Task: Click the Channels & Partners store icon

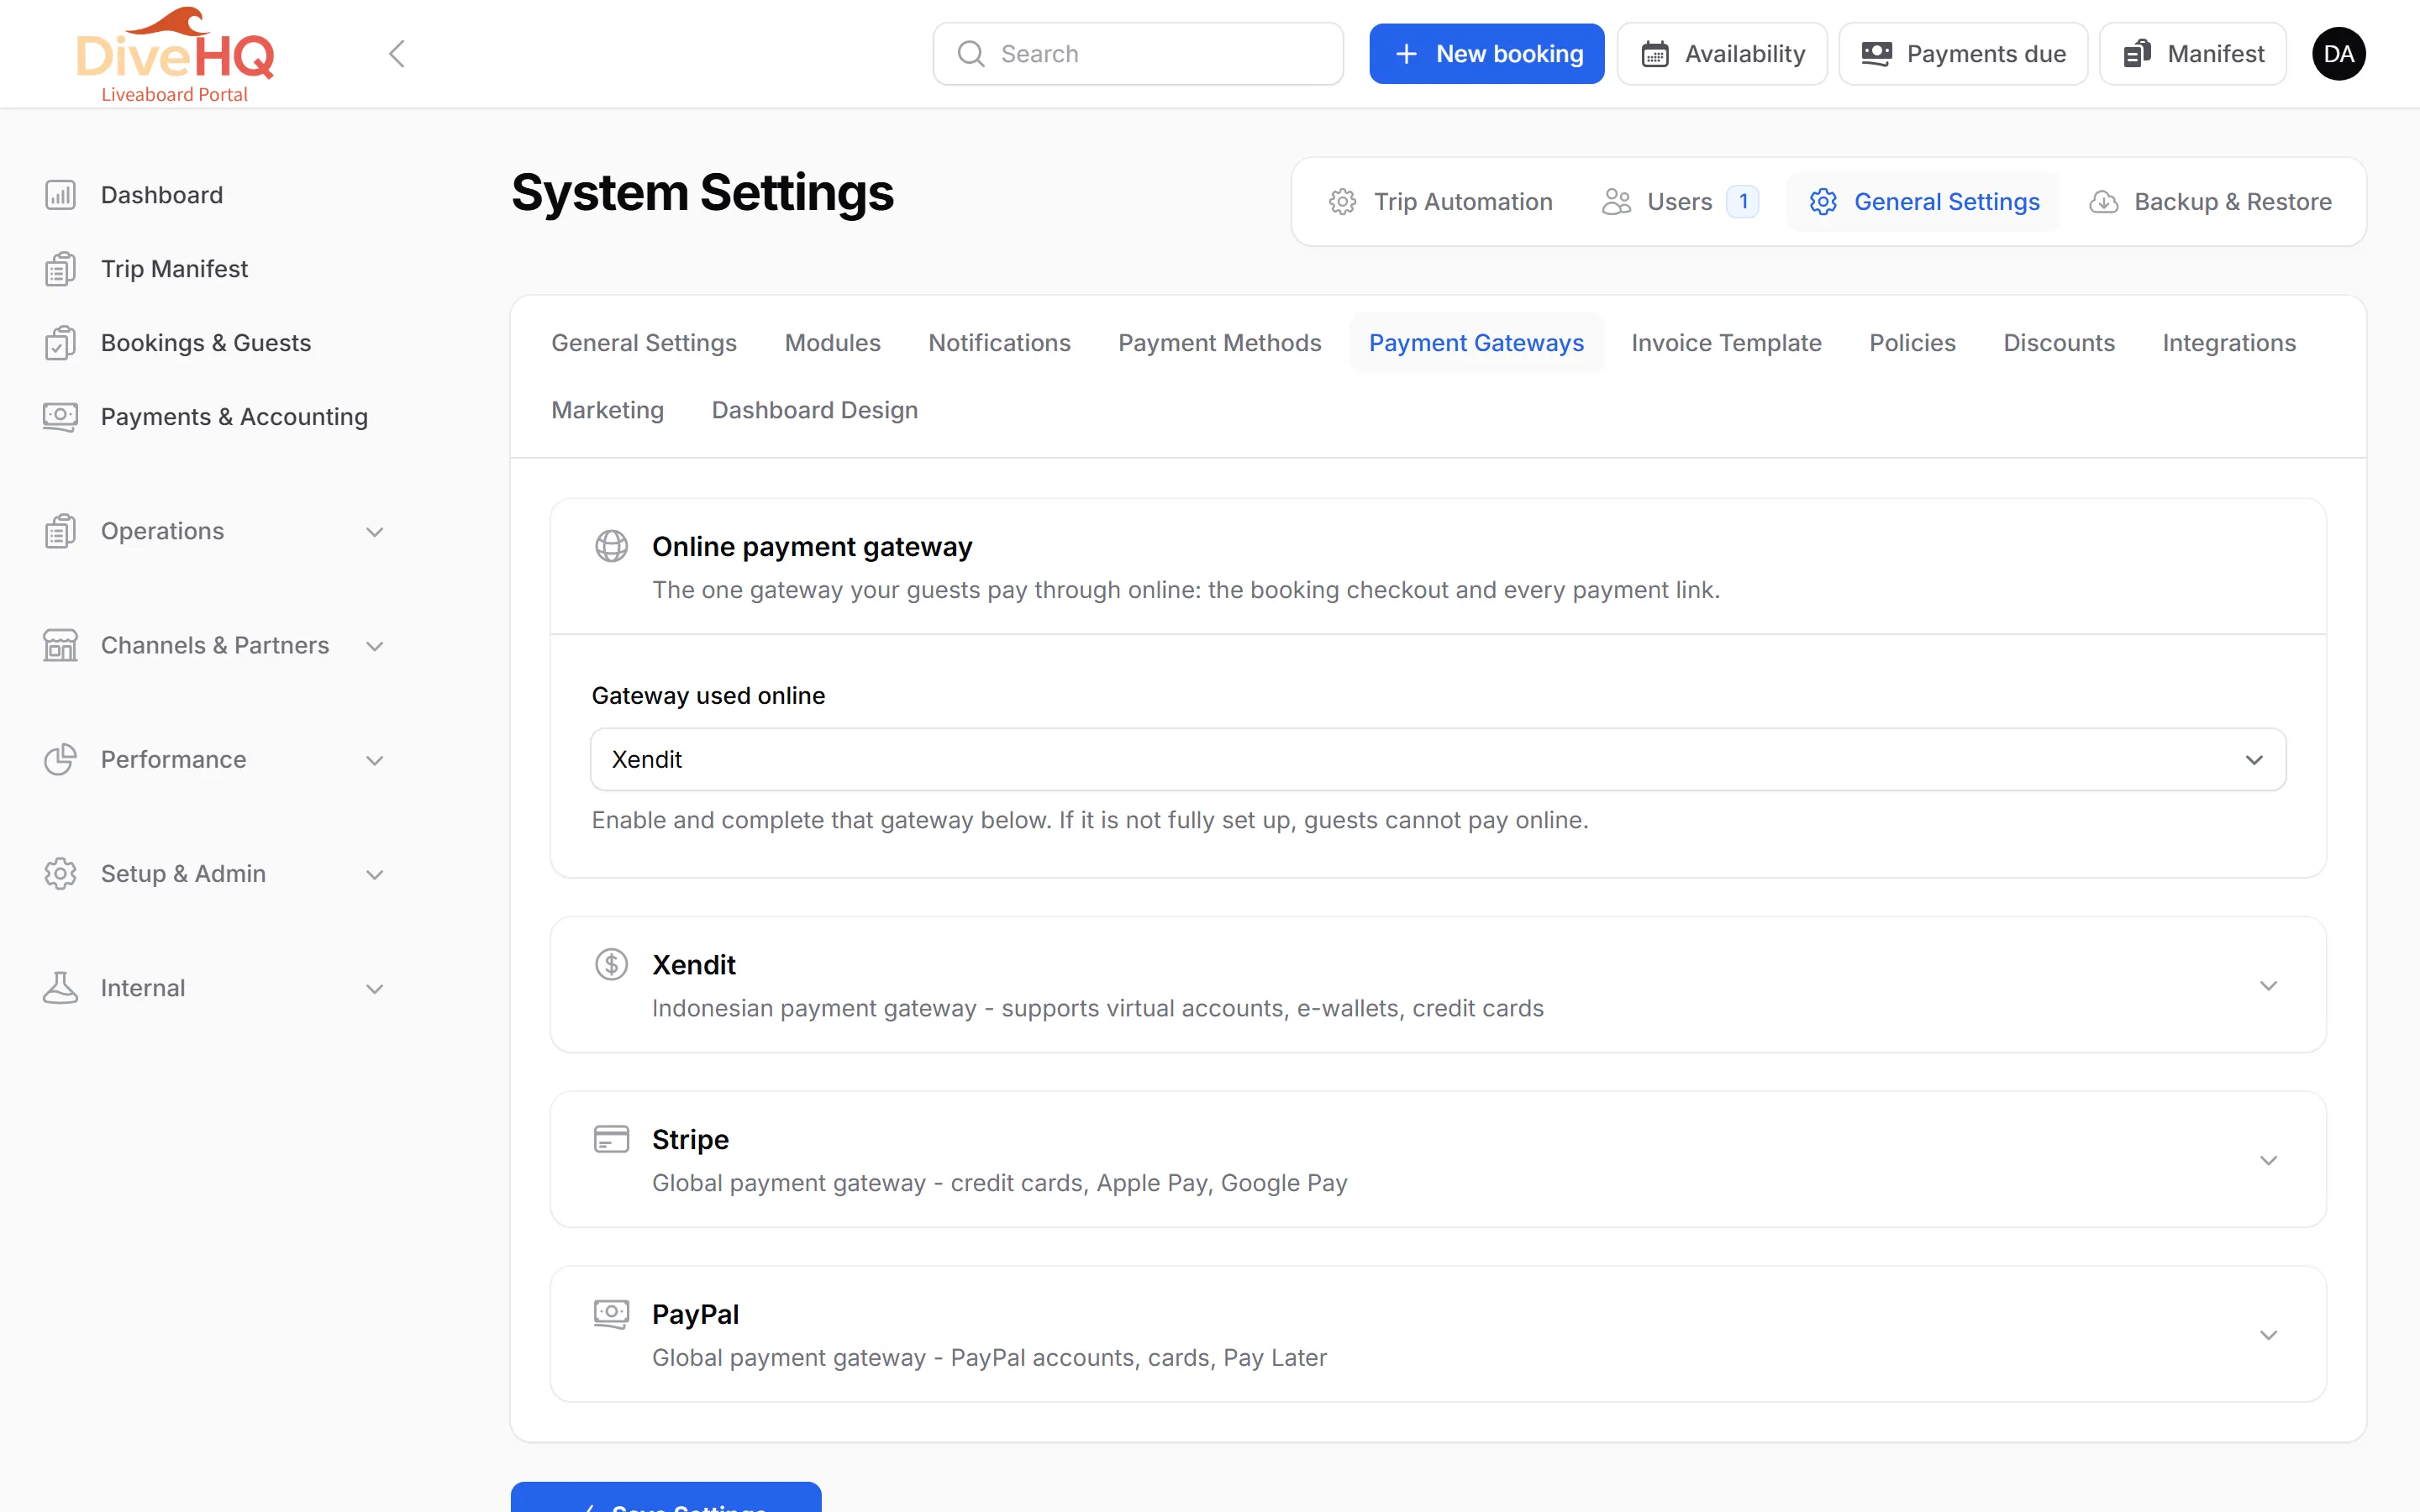Action: coord(60,645)
